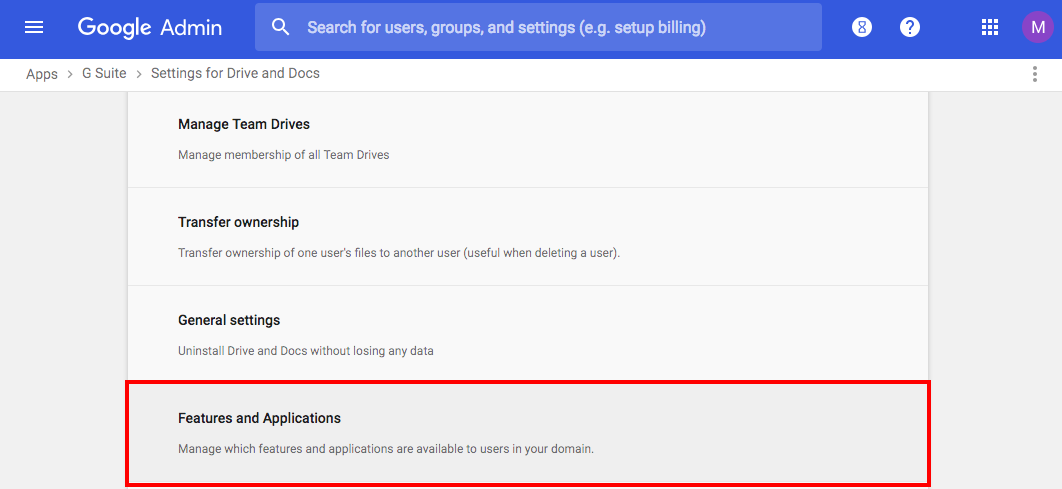This screenshot has width=1062, height=489.
Task: Open the hourglass tasks icon
Action: coord(862,27)
